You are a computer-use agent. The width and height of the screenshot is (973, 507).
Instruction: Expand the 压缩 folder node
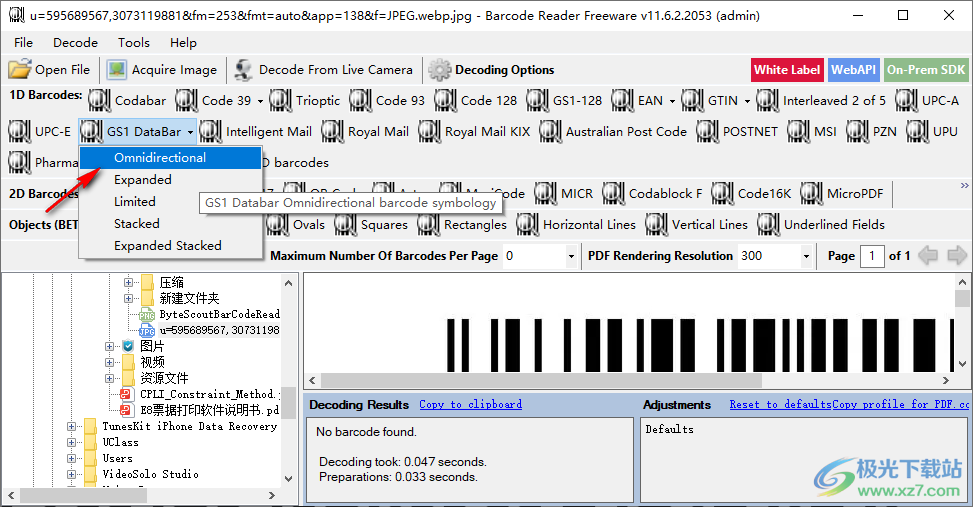(128, 282)
